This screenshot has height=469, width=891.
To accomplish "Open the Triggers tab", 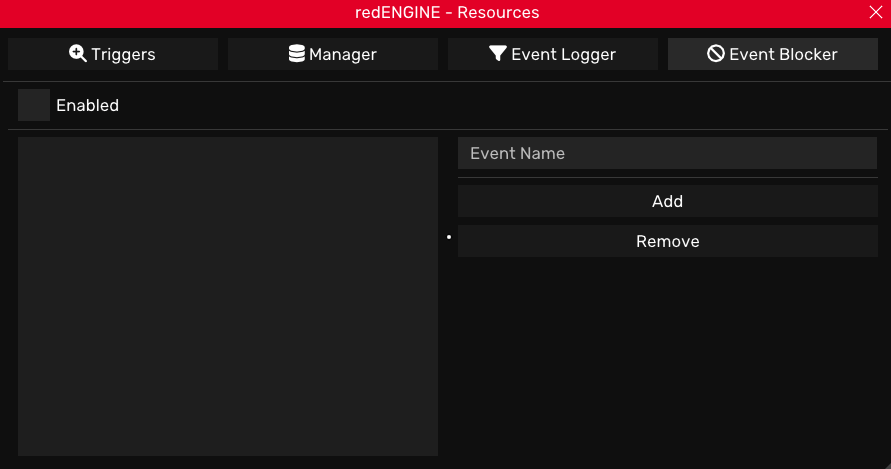I will tap(113, 54).
